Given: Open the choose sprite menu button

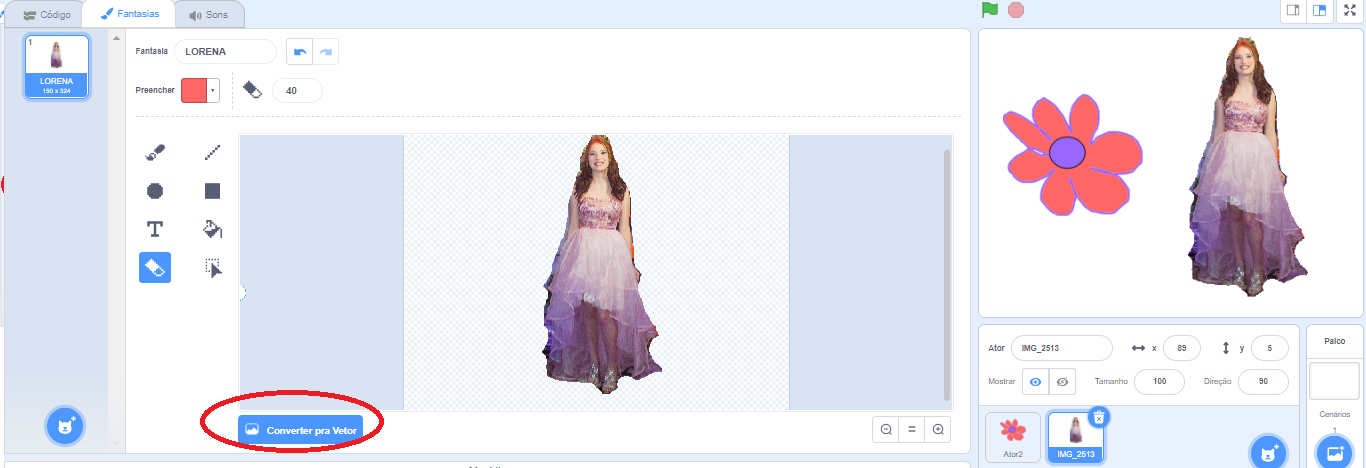Looking at the screenshot, I should tap(1269, 452).
